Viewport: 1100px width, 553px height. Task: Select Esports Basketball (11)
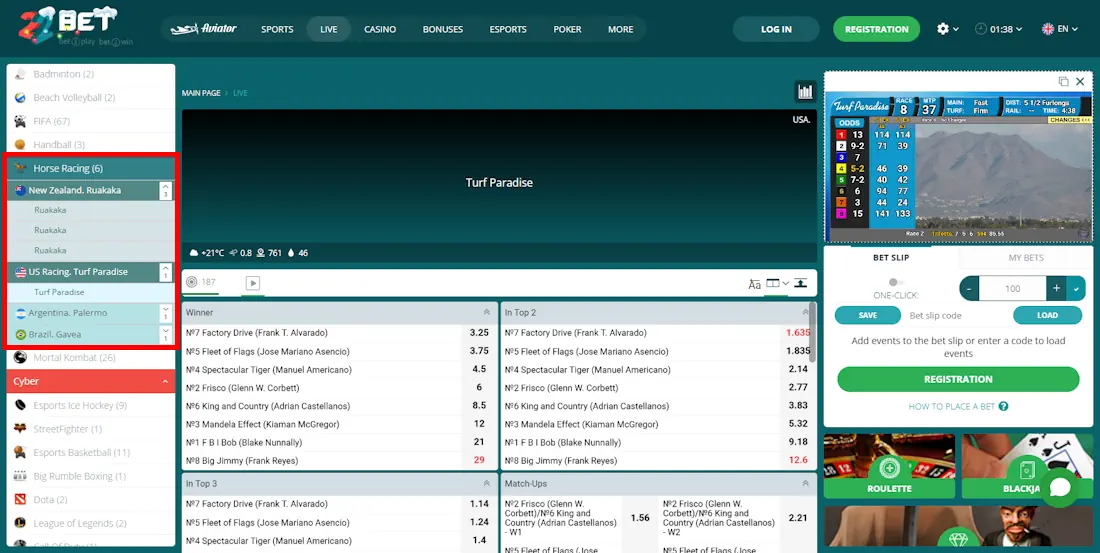coord(91,453)
